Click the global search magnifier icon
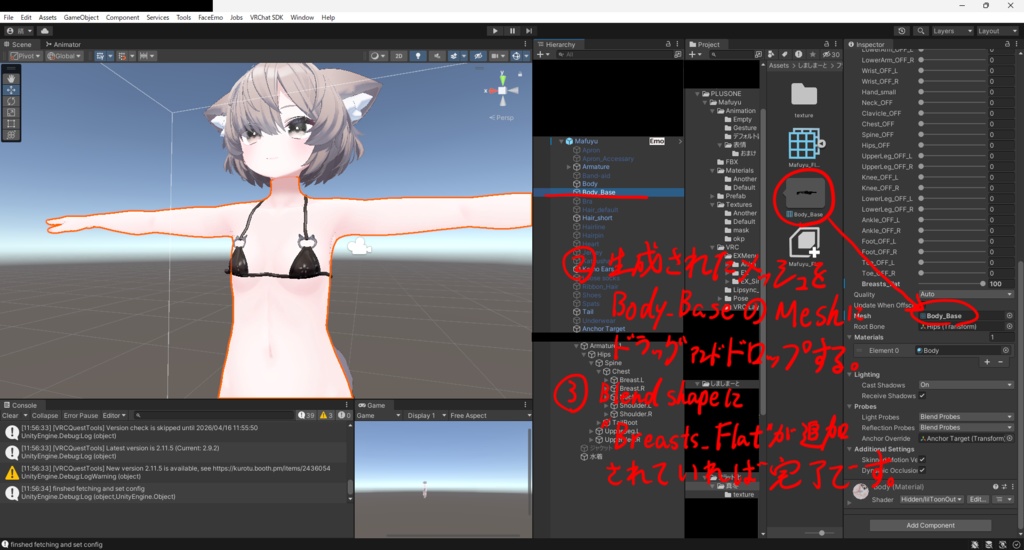Image resolution: width=1024 pixels, height=550 pixels. click(920, 31)
